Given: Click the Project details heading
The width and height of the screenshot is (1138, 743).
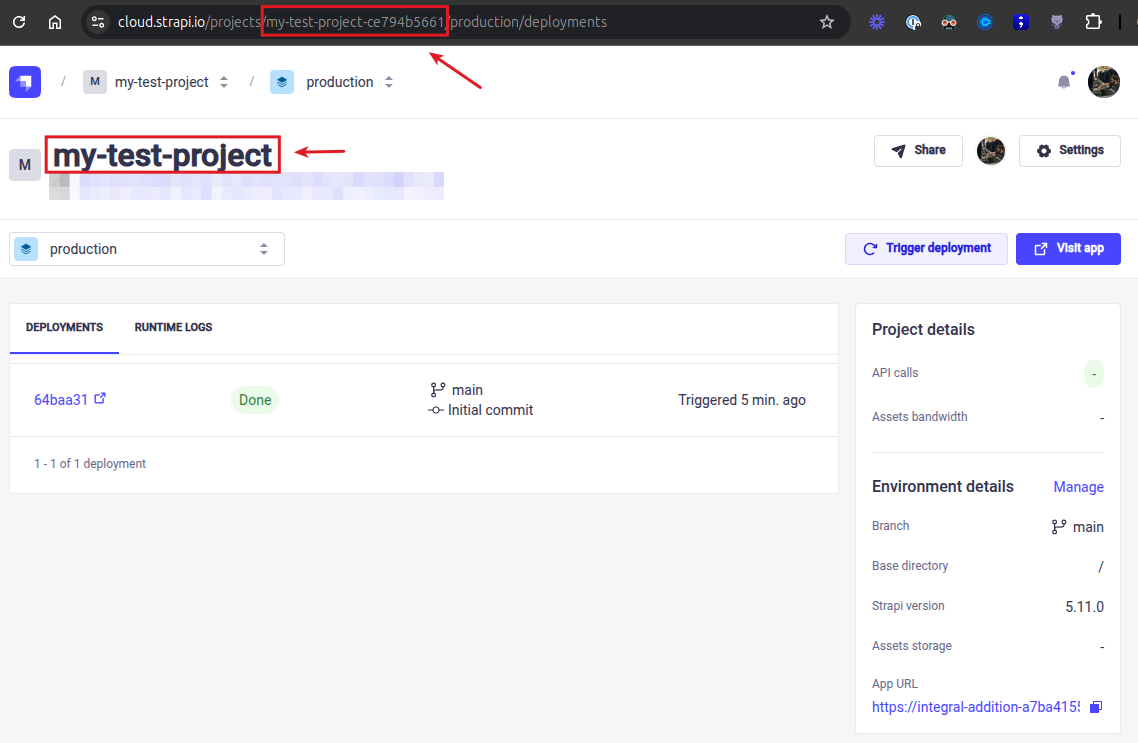Looking at the screenshot, I should click(x=923, y=329).
